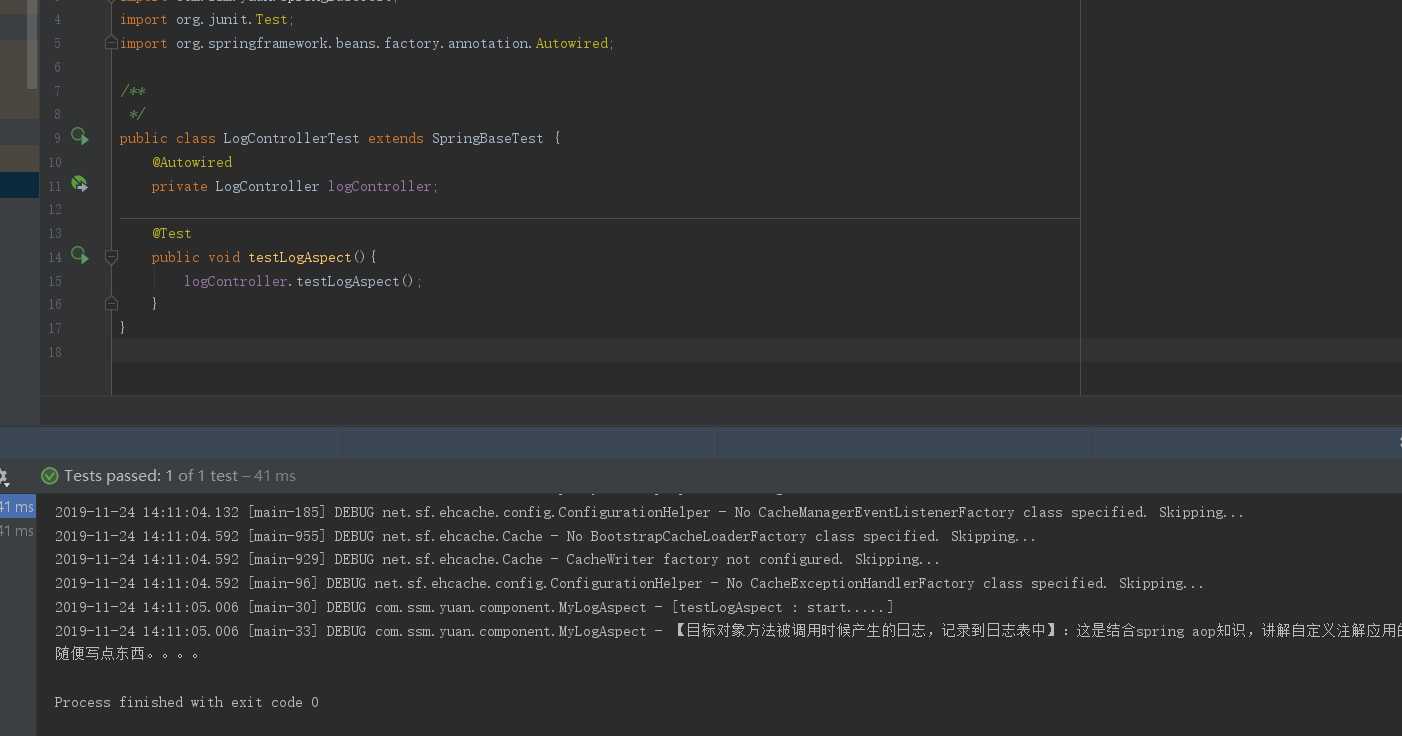Click thread name '[main-929]' in console

(287, 560)
